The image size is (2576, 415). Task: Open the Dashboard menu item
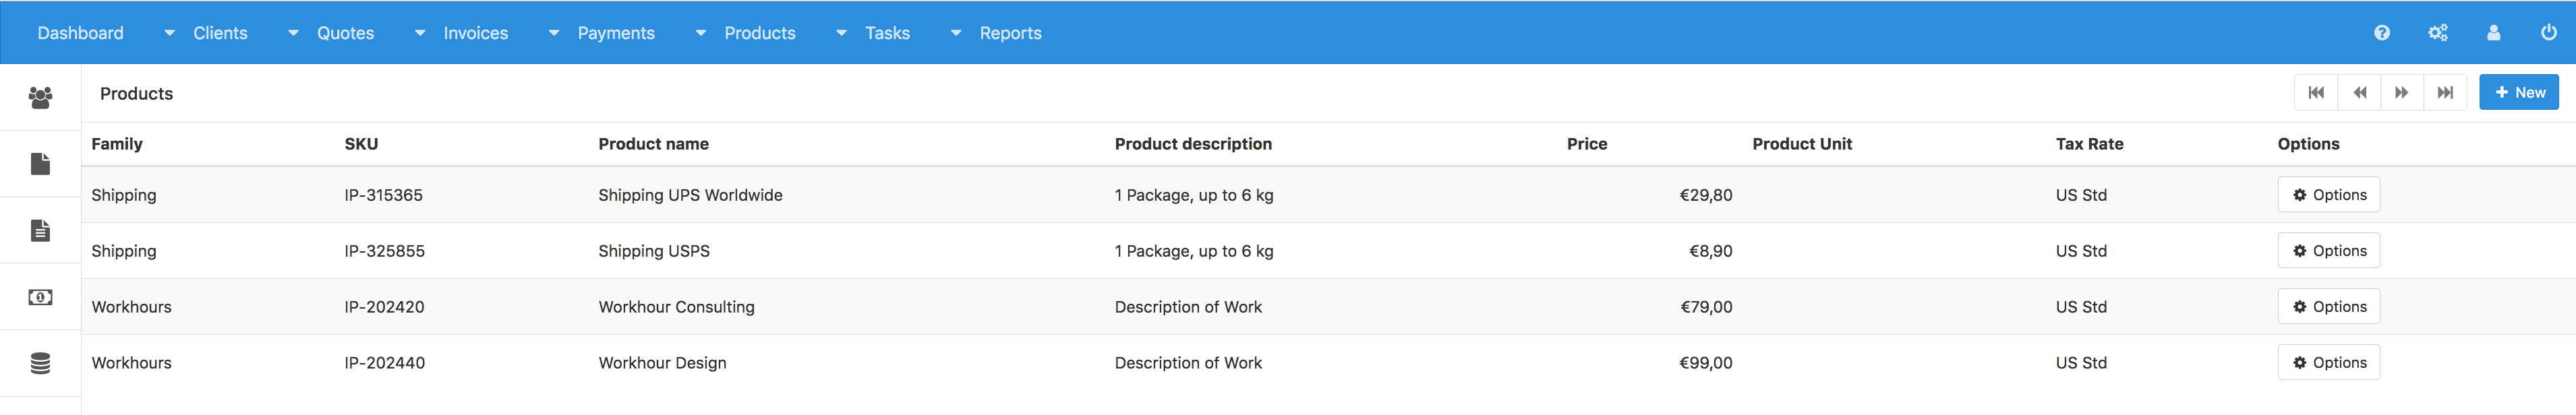80,33
